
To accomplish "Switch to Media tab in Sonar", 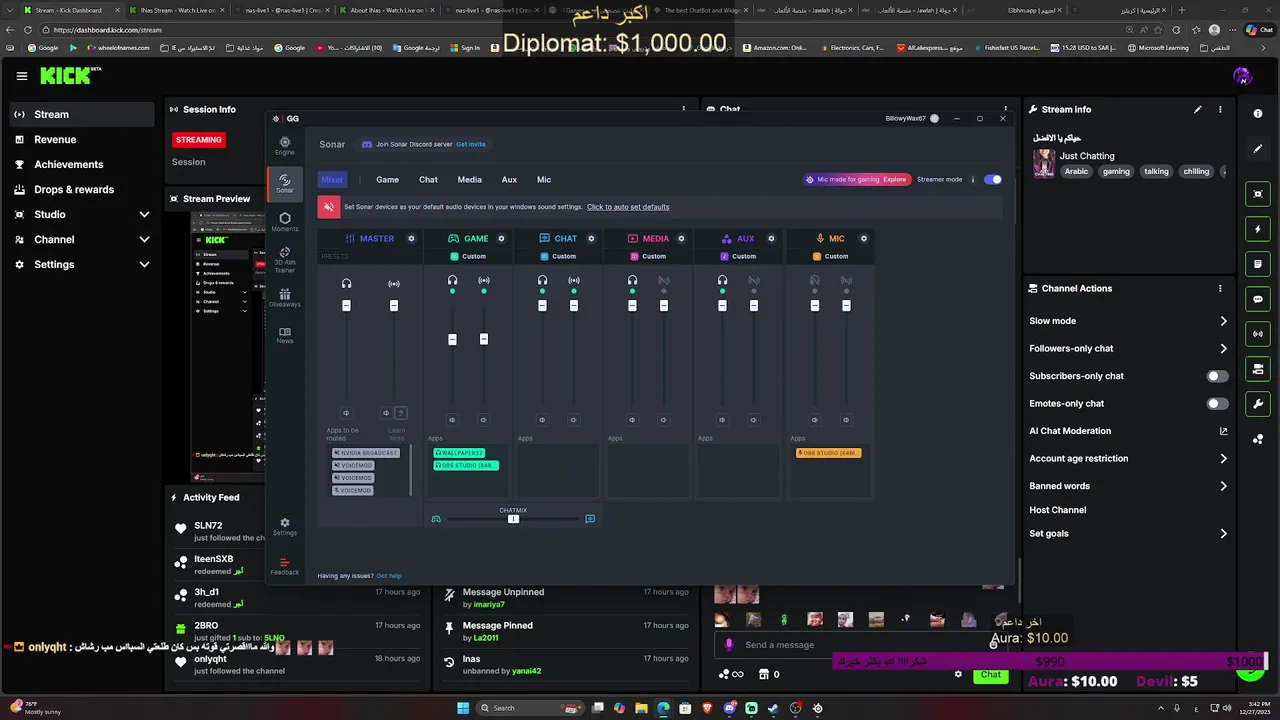I will click(469, 180).
